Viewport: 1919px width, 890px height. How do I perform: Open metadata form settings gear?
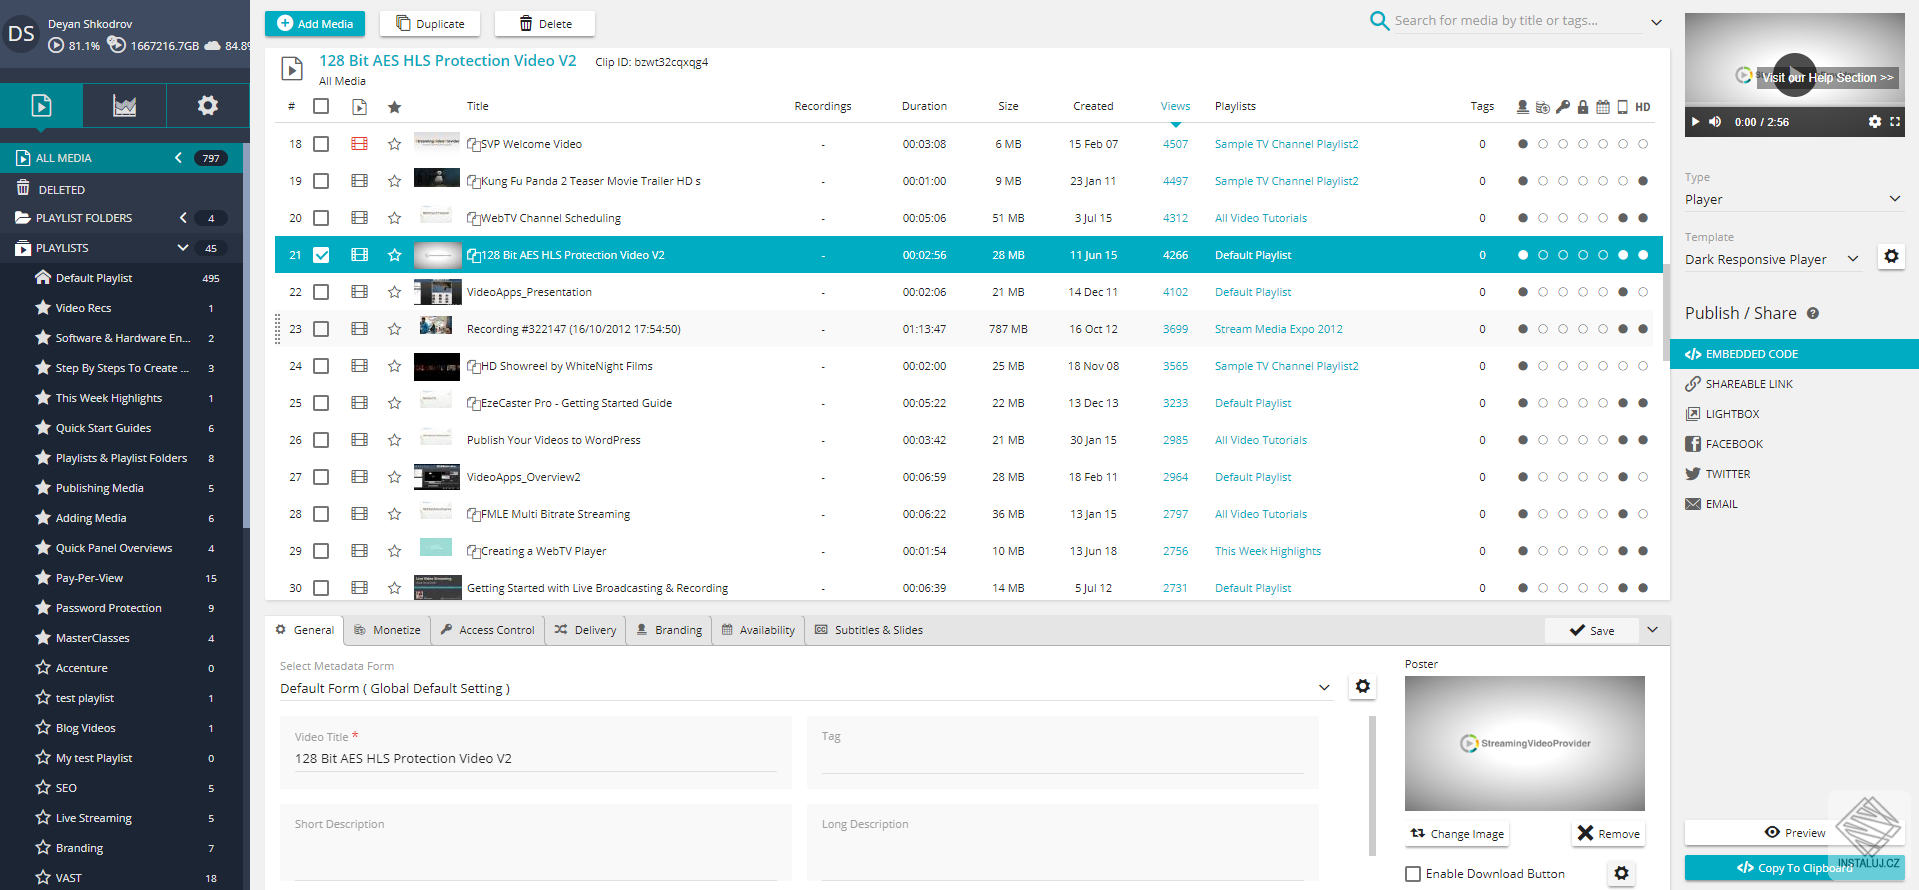coord(1362,687)
